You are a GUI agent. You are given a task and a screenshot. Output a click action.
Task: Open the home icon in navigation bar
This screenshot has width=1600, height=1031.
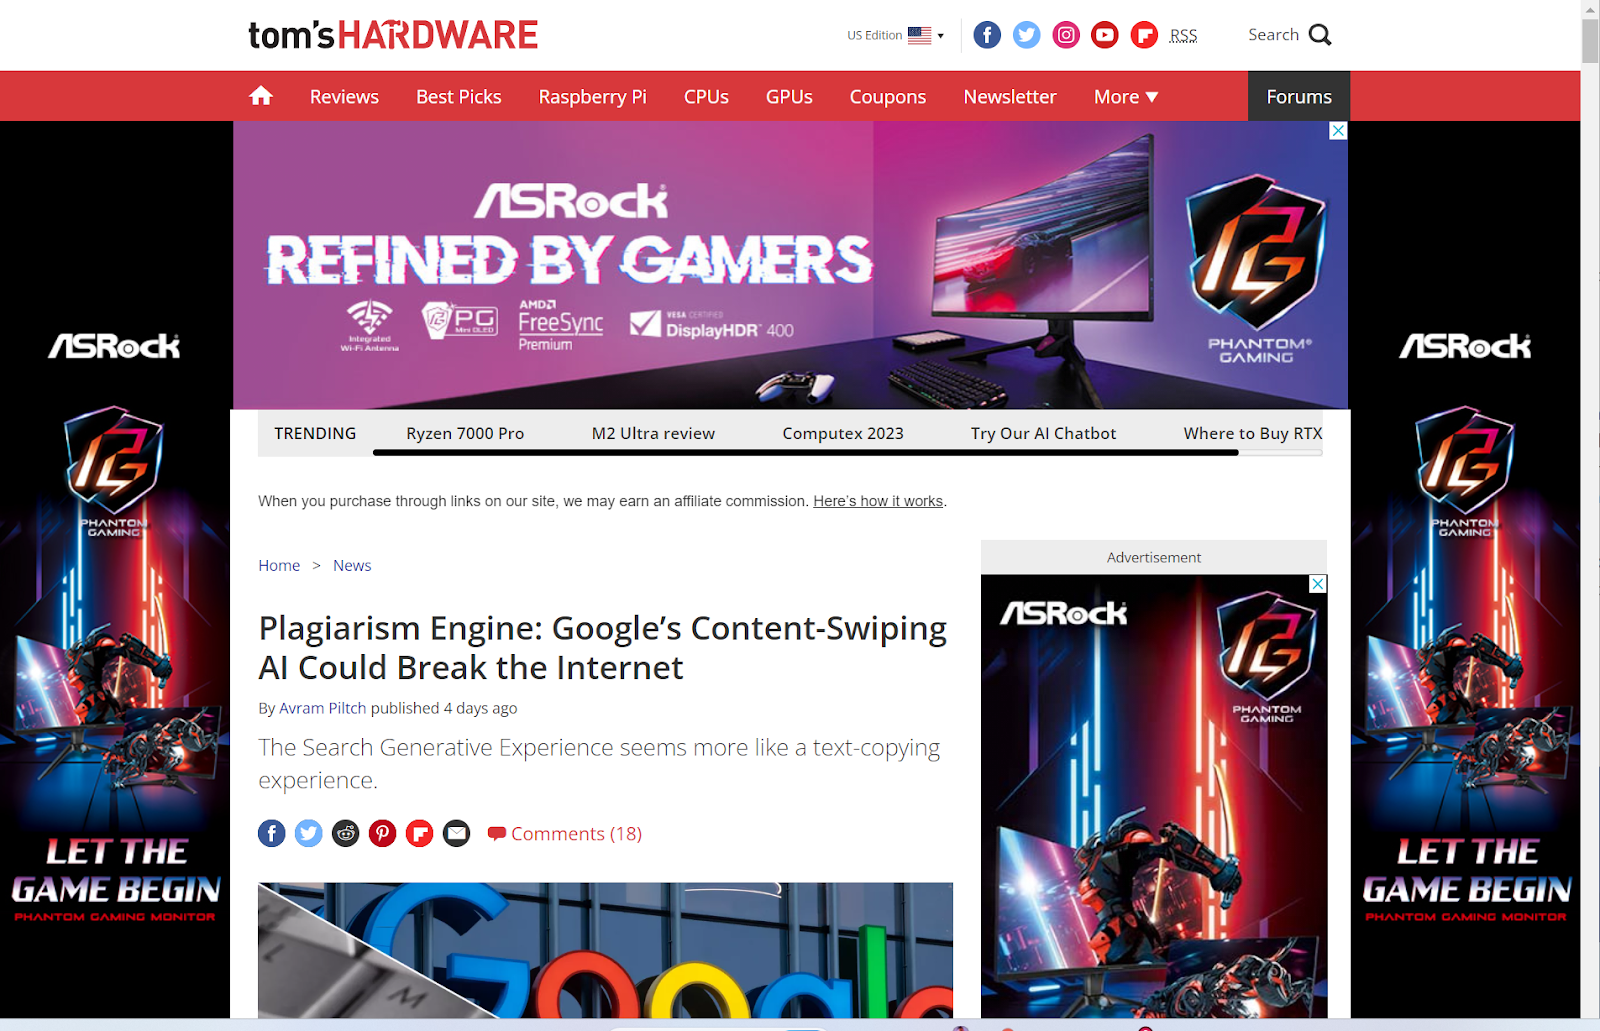261,96
